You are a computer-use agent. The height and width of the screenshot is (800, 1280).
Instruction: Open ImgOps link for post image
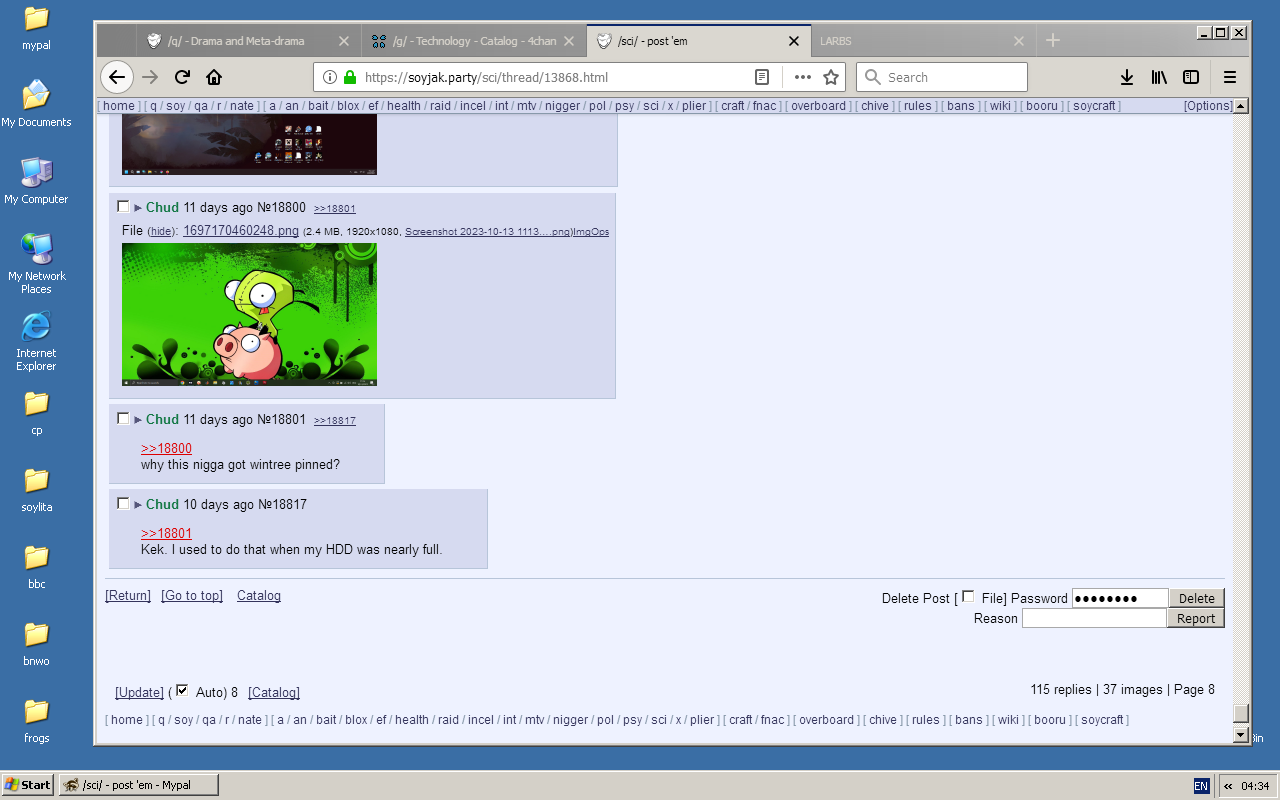point(590,232)
